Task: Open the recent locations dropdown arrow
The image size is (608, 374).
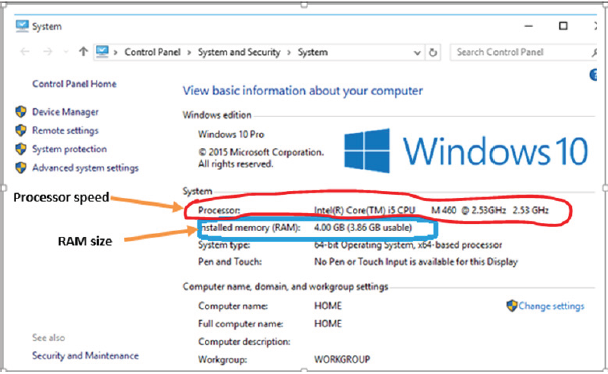Action: (x=66, y=52)
